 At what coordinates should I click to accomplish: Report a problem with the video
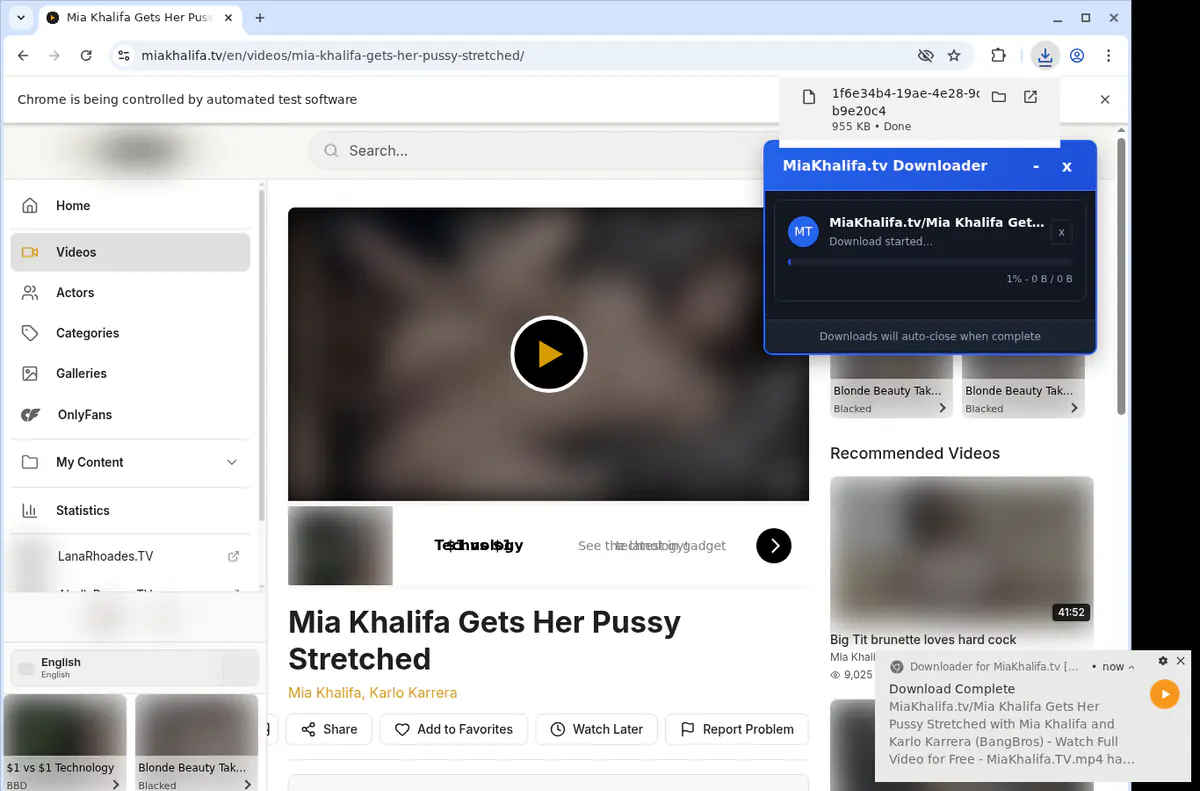(737, 729)
